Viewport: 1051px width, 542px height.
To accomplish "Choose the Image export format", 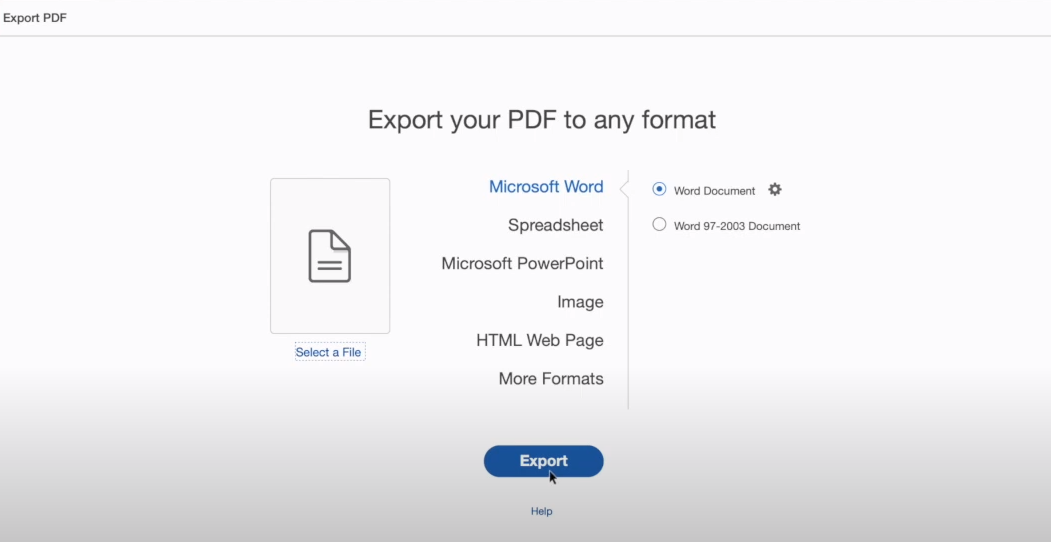I will (580, 302).
